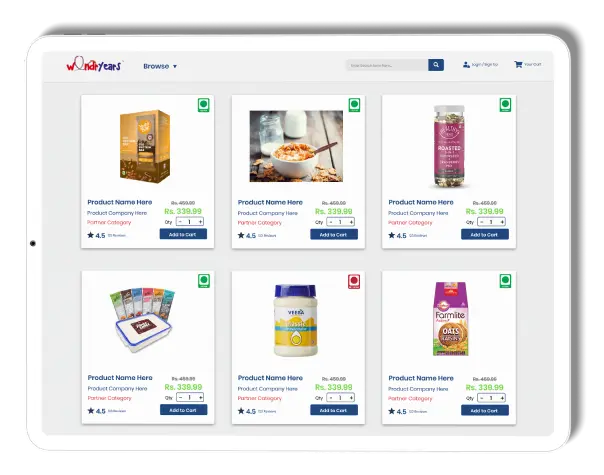Increase quantity on roasted mix jar product
This screenshot has width=604, height=475.
502,222
